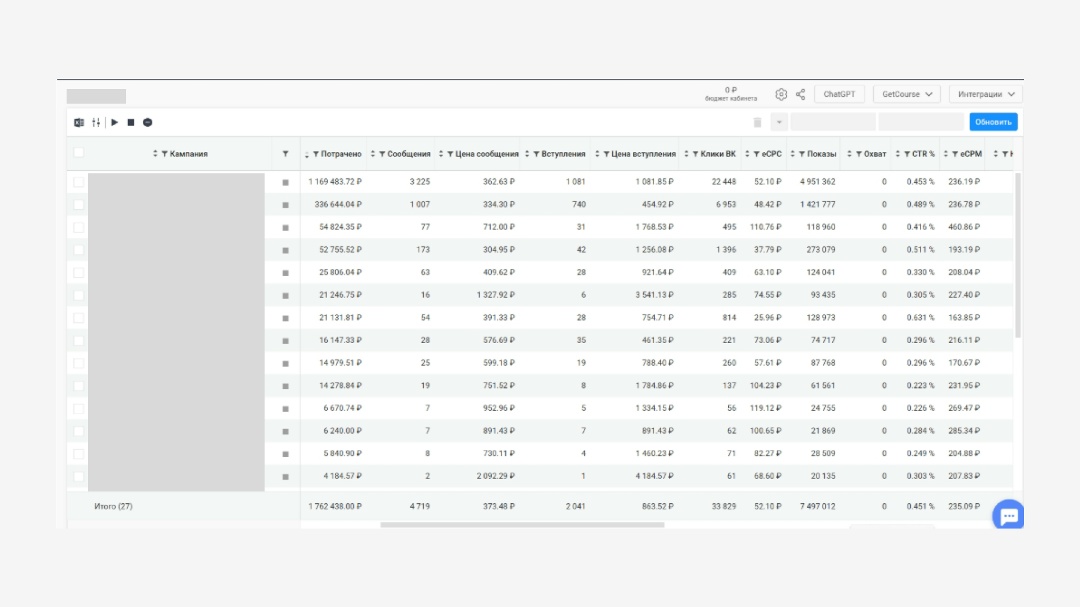Screen dimensions: 1080x607
Task: Start selected campaigns with play icon
Action: click(x=115, y=123)
